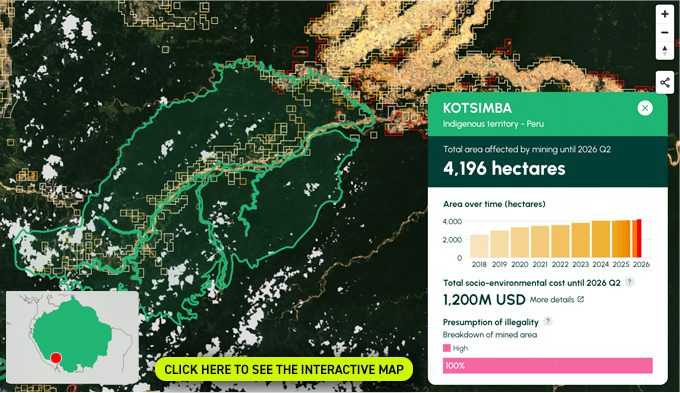680x393 pixels.
Task: Click the KOTSIMBA panel title
Action: (x=477, y=108)
